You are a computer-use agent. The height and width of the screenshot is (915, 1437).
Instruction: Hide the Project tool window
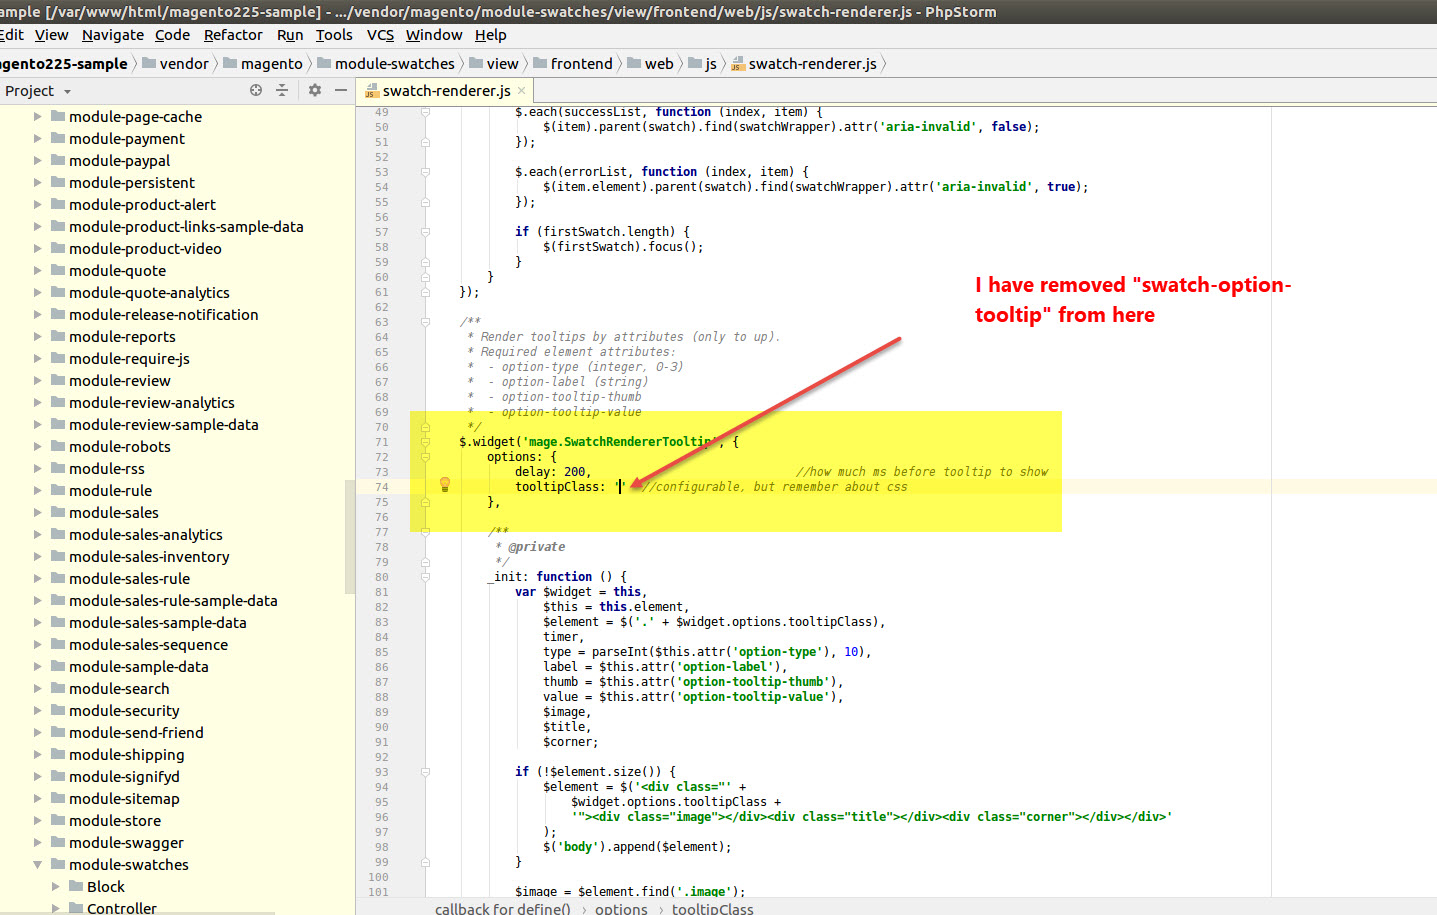point(341,90)
